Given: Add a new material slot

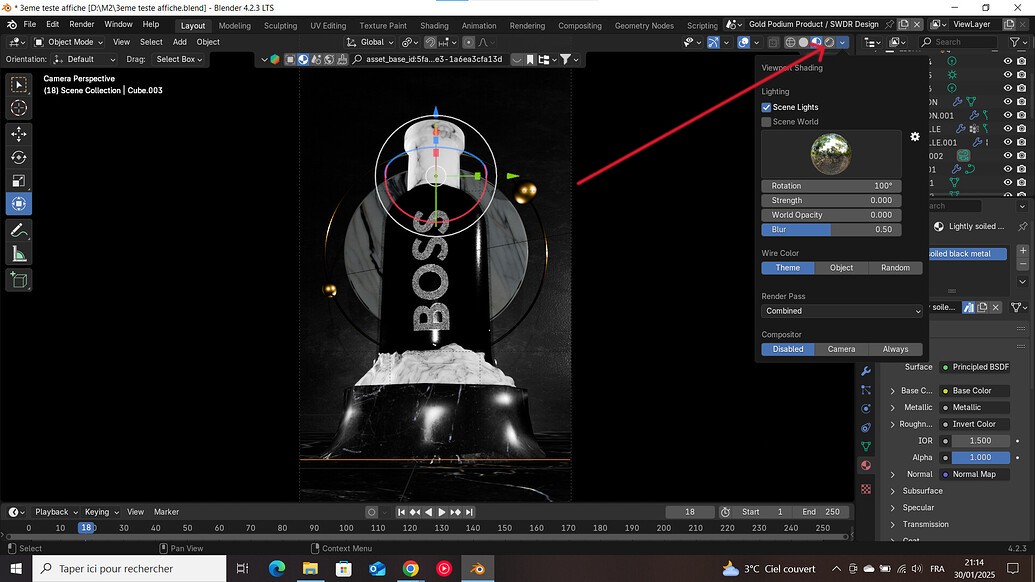Looking at the screenshot, I should pos(1022,250).
